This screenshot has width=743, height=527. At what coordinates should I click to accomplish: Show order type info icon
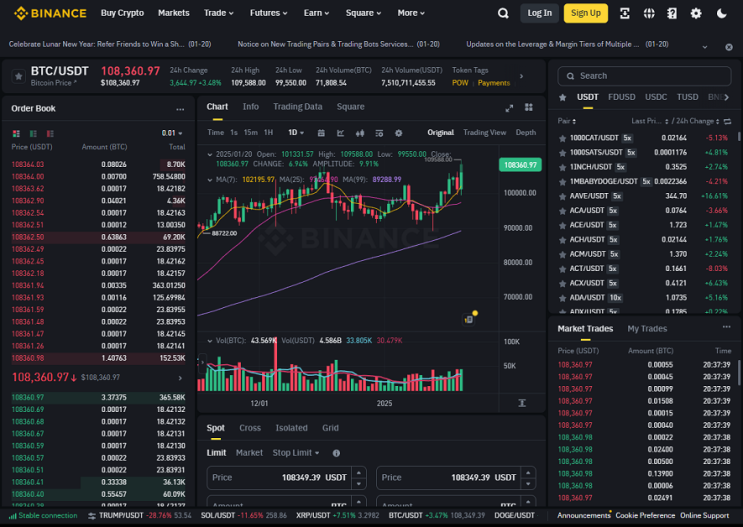tap(336, 454)
